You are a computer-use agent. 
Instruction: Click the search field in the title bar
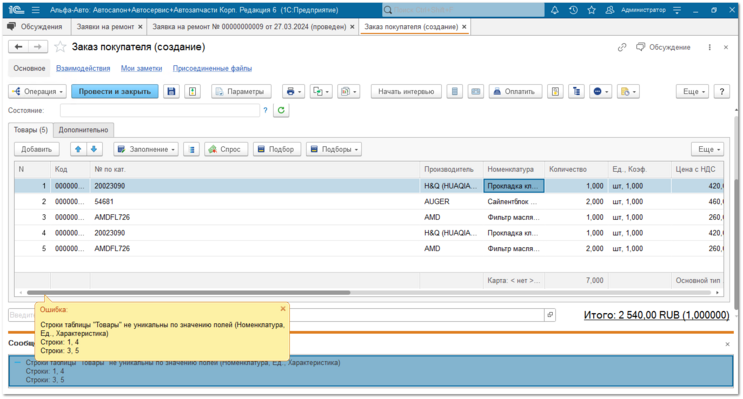pyautogui.click(x=463, y=9)
